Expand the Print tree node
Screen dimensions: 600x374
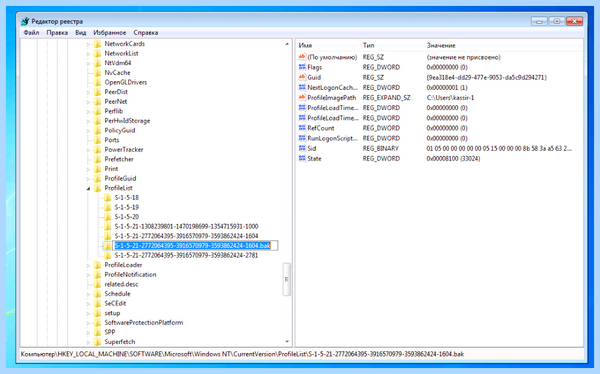pyautogui.click(x=88, y=169)
